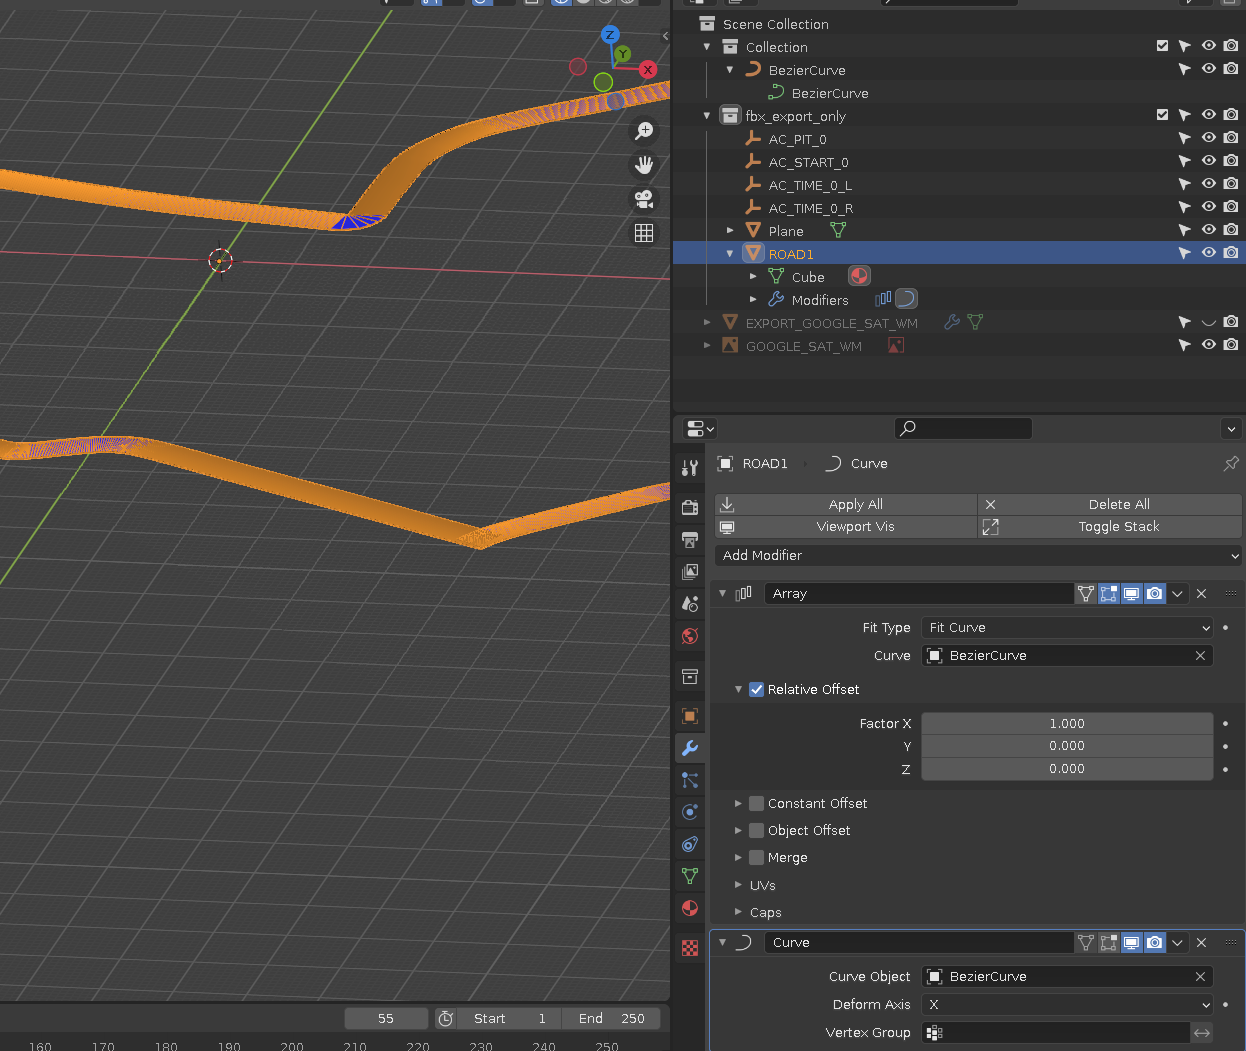Collapse the Array modifier panel
This screenshot has height=1051, width=1246.
click(722, 593)
